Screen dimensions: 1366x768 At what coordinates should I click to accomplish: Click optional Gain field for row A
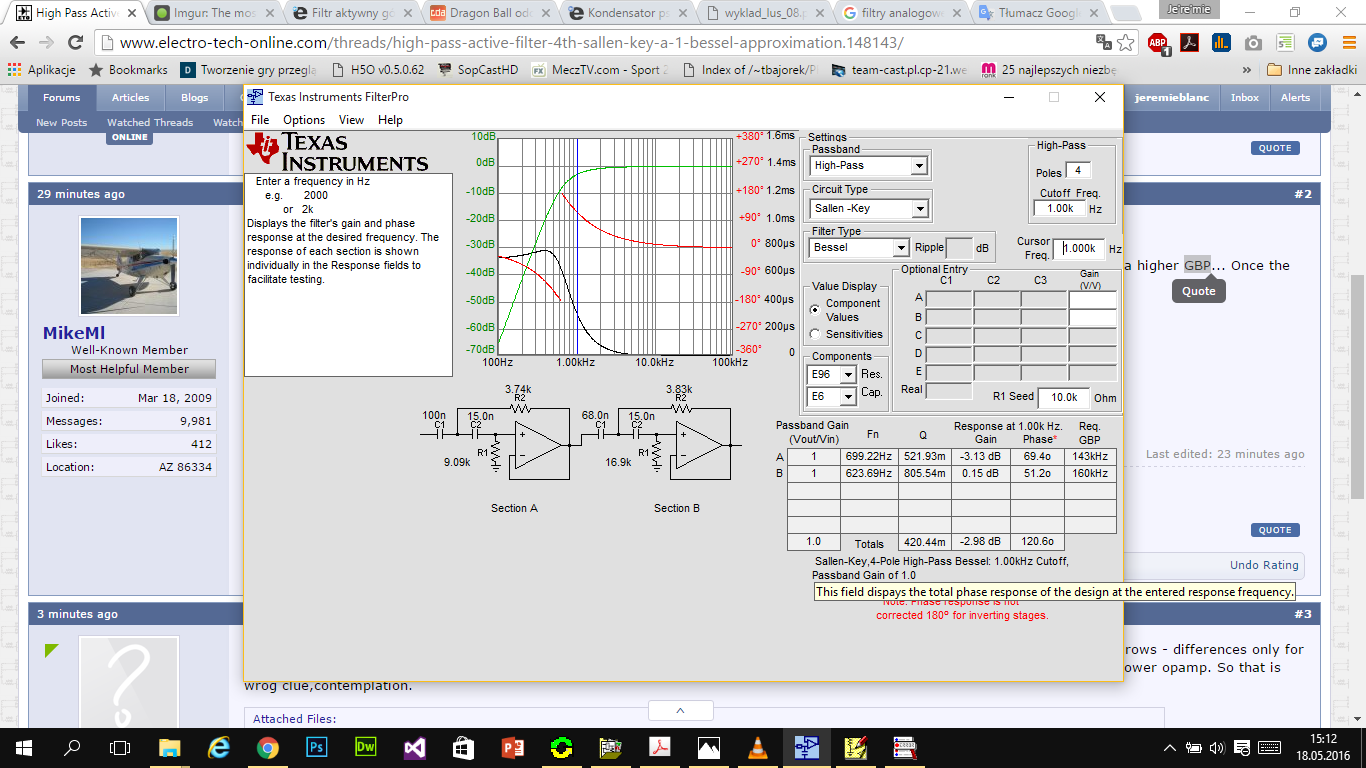[x=1092, y=298]
